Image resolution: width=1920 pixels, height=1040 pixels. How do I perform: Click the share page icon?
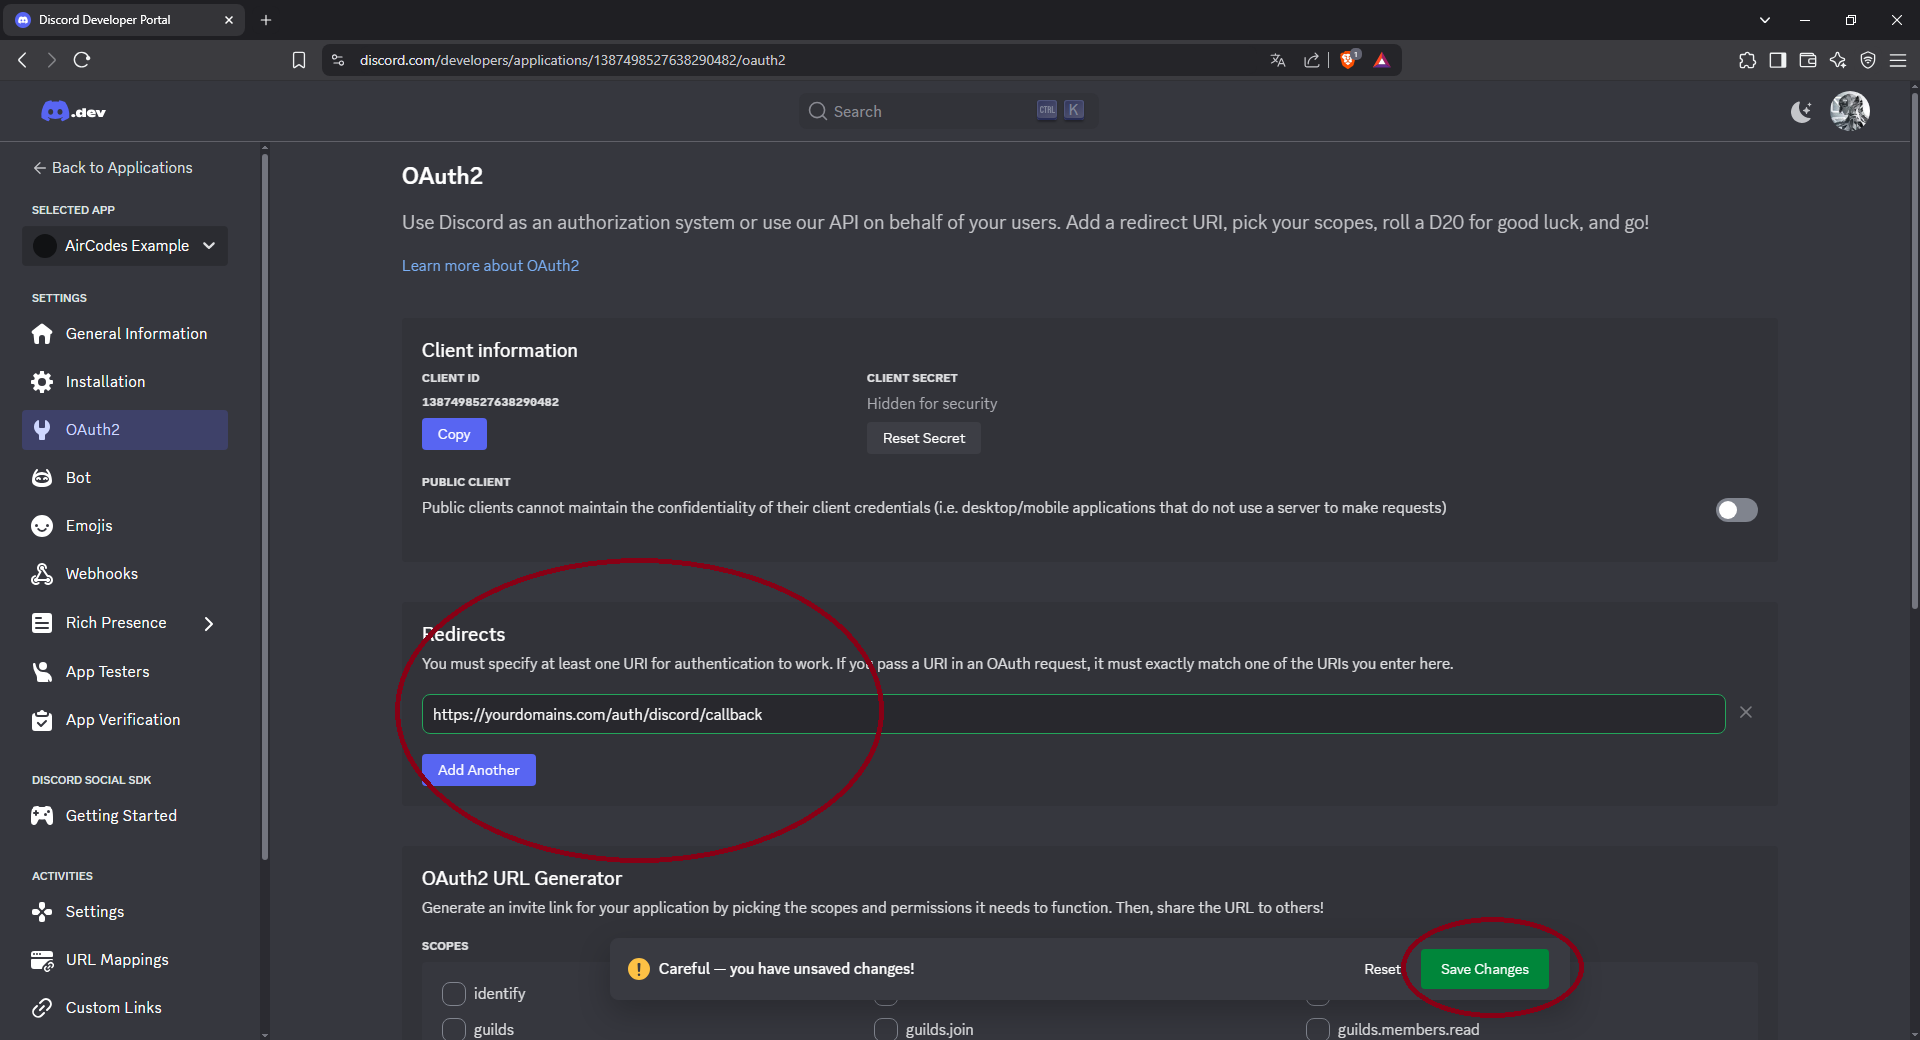(1312, 60)
